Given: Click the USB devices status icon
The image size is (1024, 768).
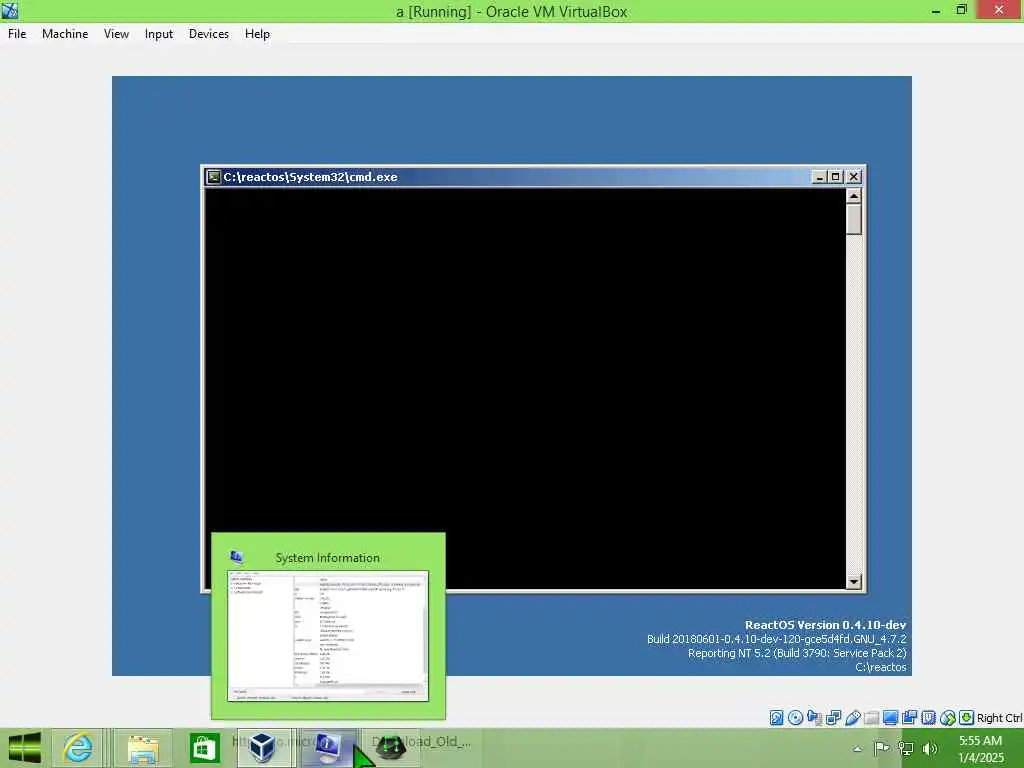Looking at the screenshot, I should pos(852,718).
